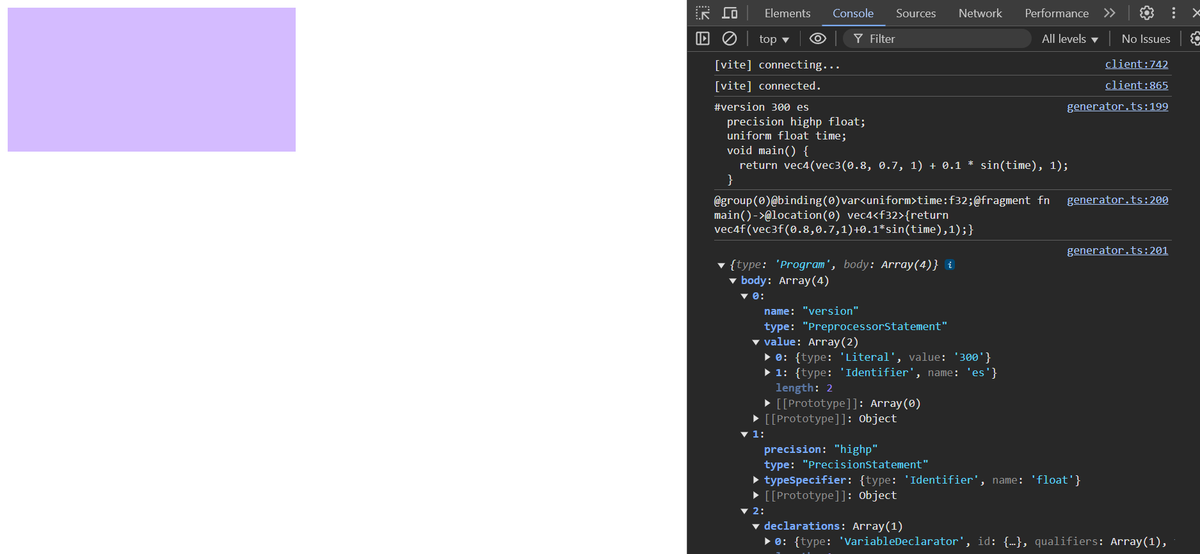Collapse the body: Array(4) node
The width and height of the screenshot is (1200, 554).
(x=733, y=281)
